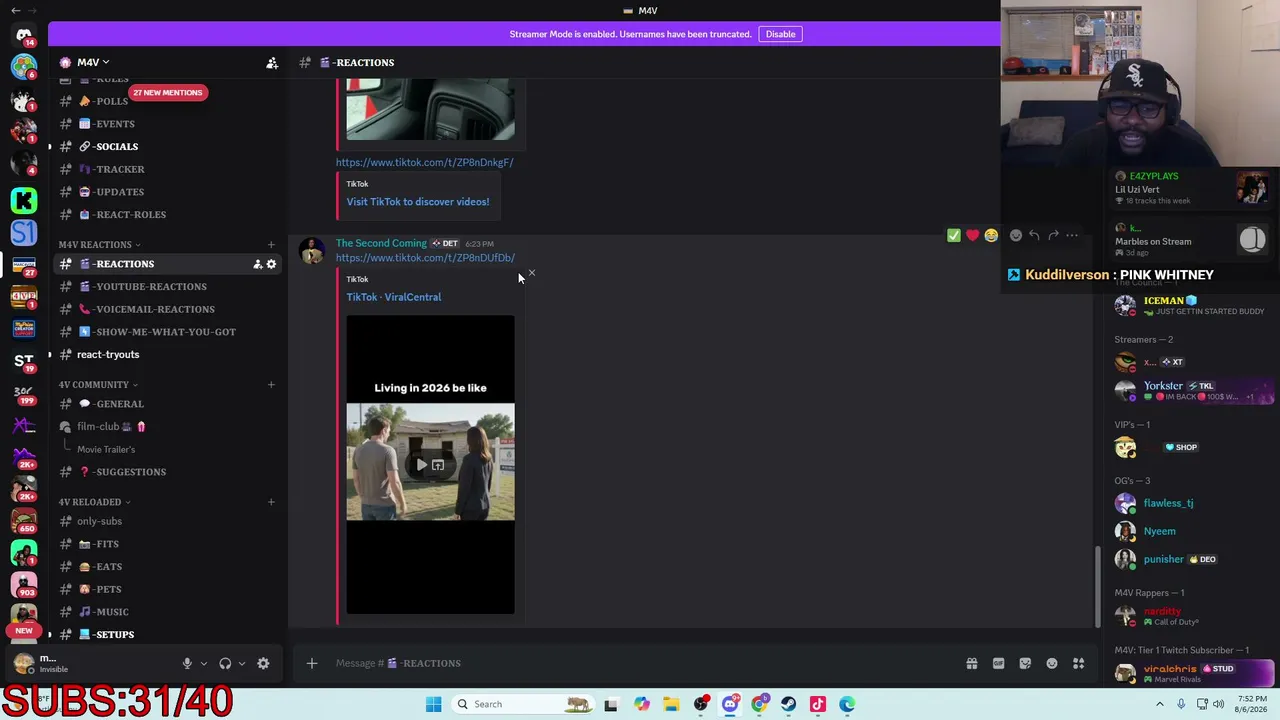Create a channel in M4V REACTIONS
1280x720 pixels.
click(271, 245)
